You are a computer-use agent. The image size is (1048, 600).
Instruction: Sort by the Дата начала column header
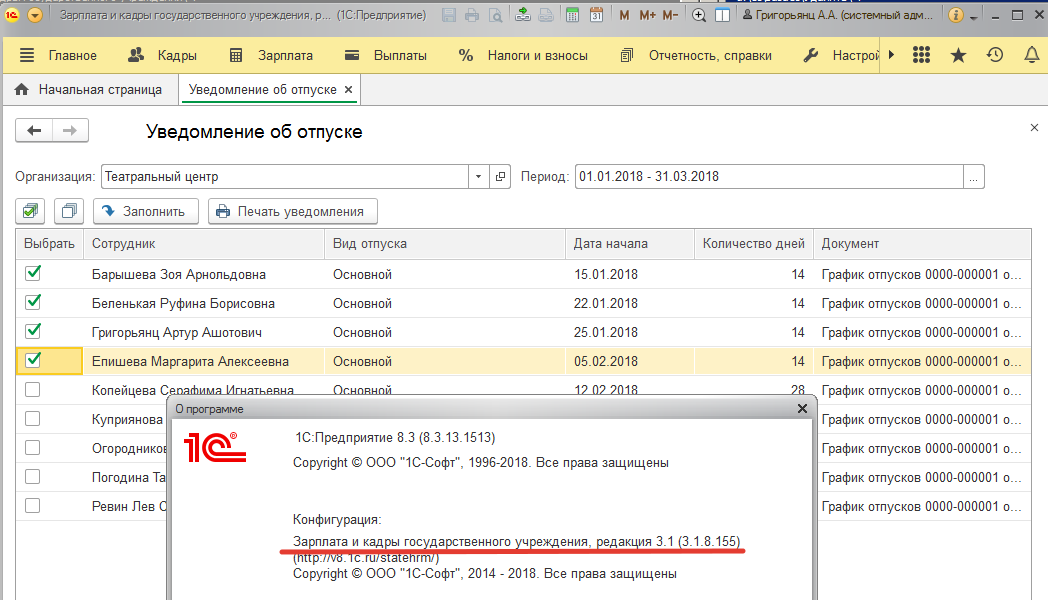(x=630, y=244)
